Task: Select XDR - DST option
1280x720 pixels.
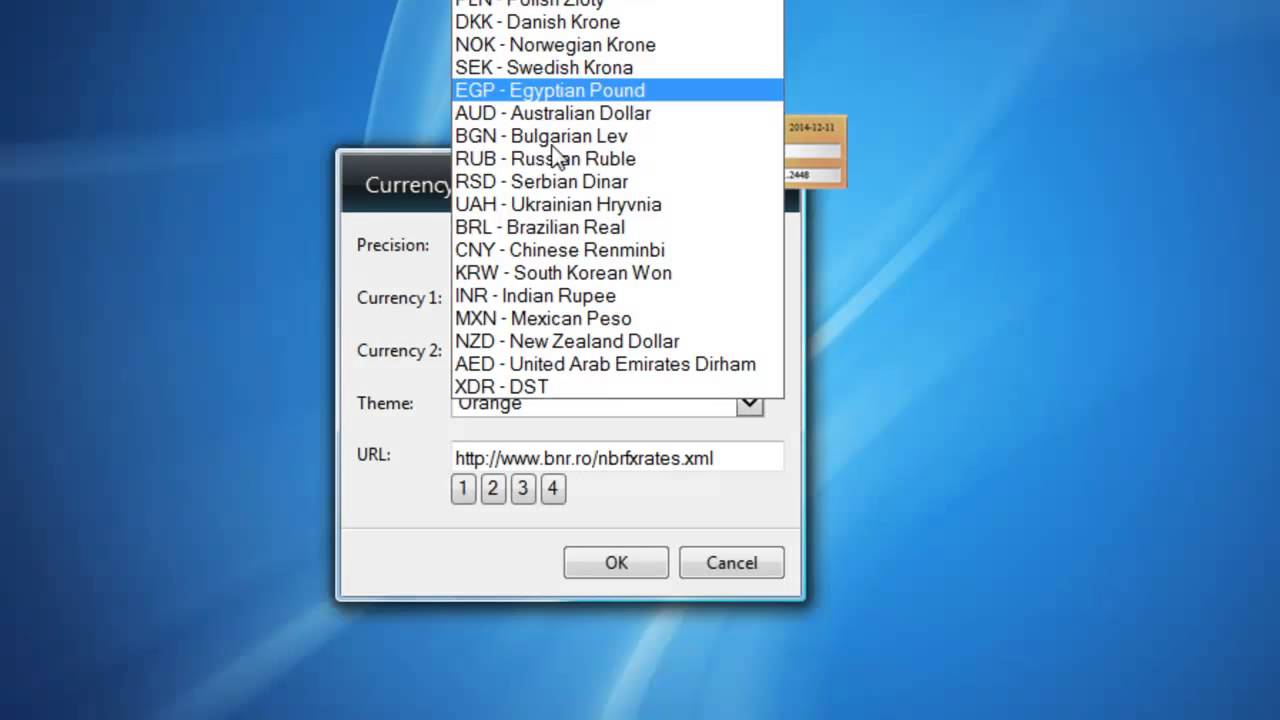Action: [x=617, y=387]
